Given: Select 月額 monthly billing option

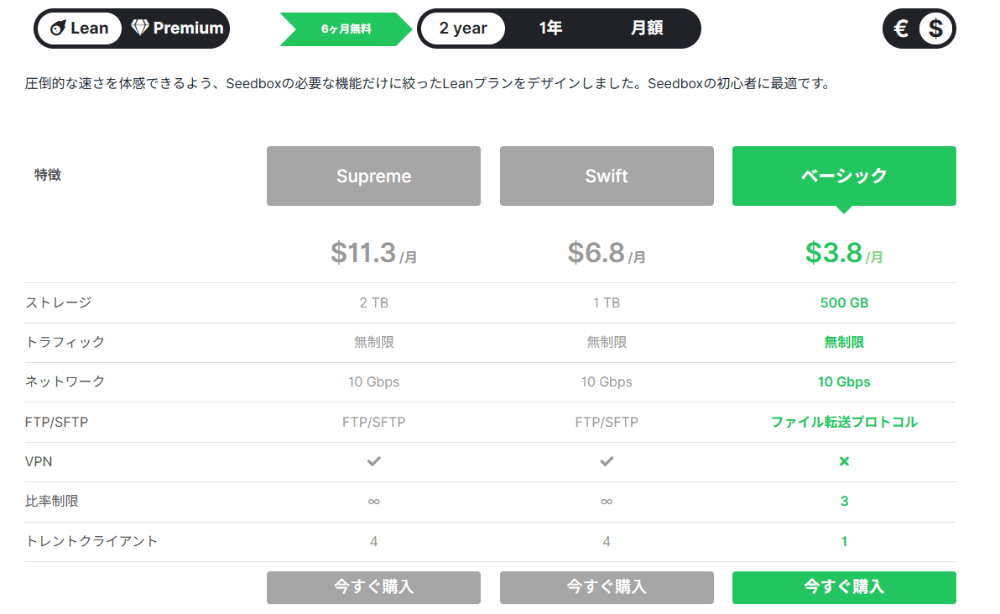Looking at the screenshot, I should [647, 28].
